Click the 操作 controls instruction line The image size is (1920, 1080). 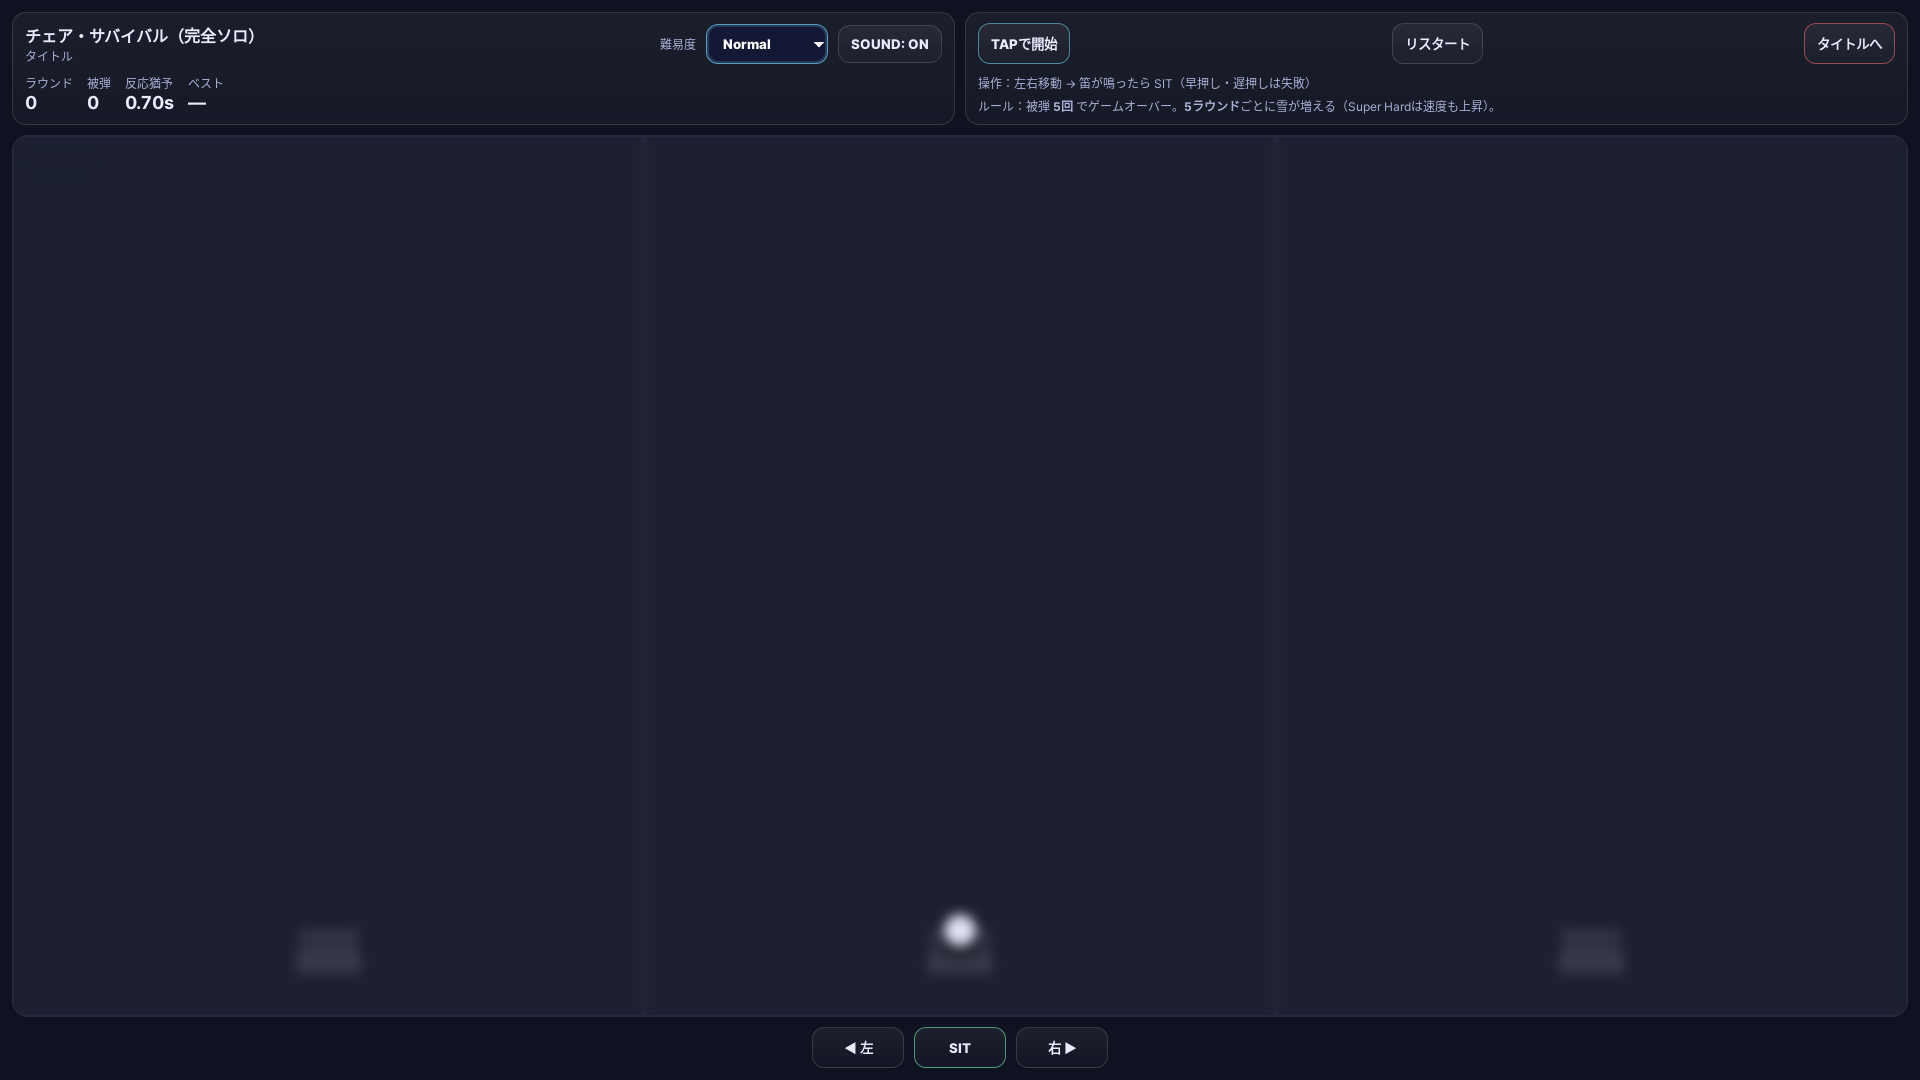click(1144, 83)
